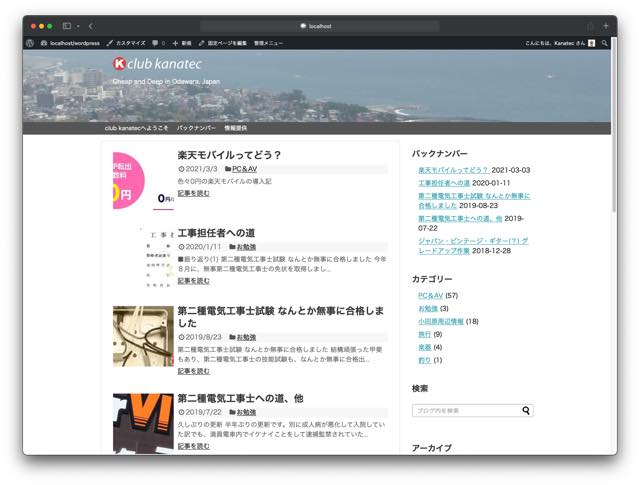
Task: Click 固定ページを編集 in admin bar
Action: (223, 43)
